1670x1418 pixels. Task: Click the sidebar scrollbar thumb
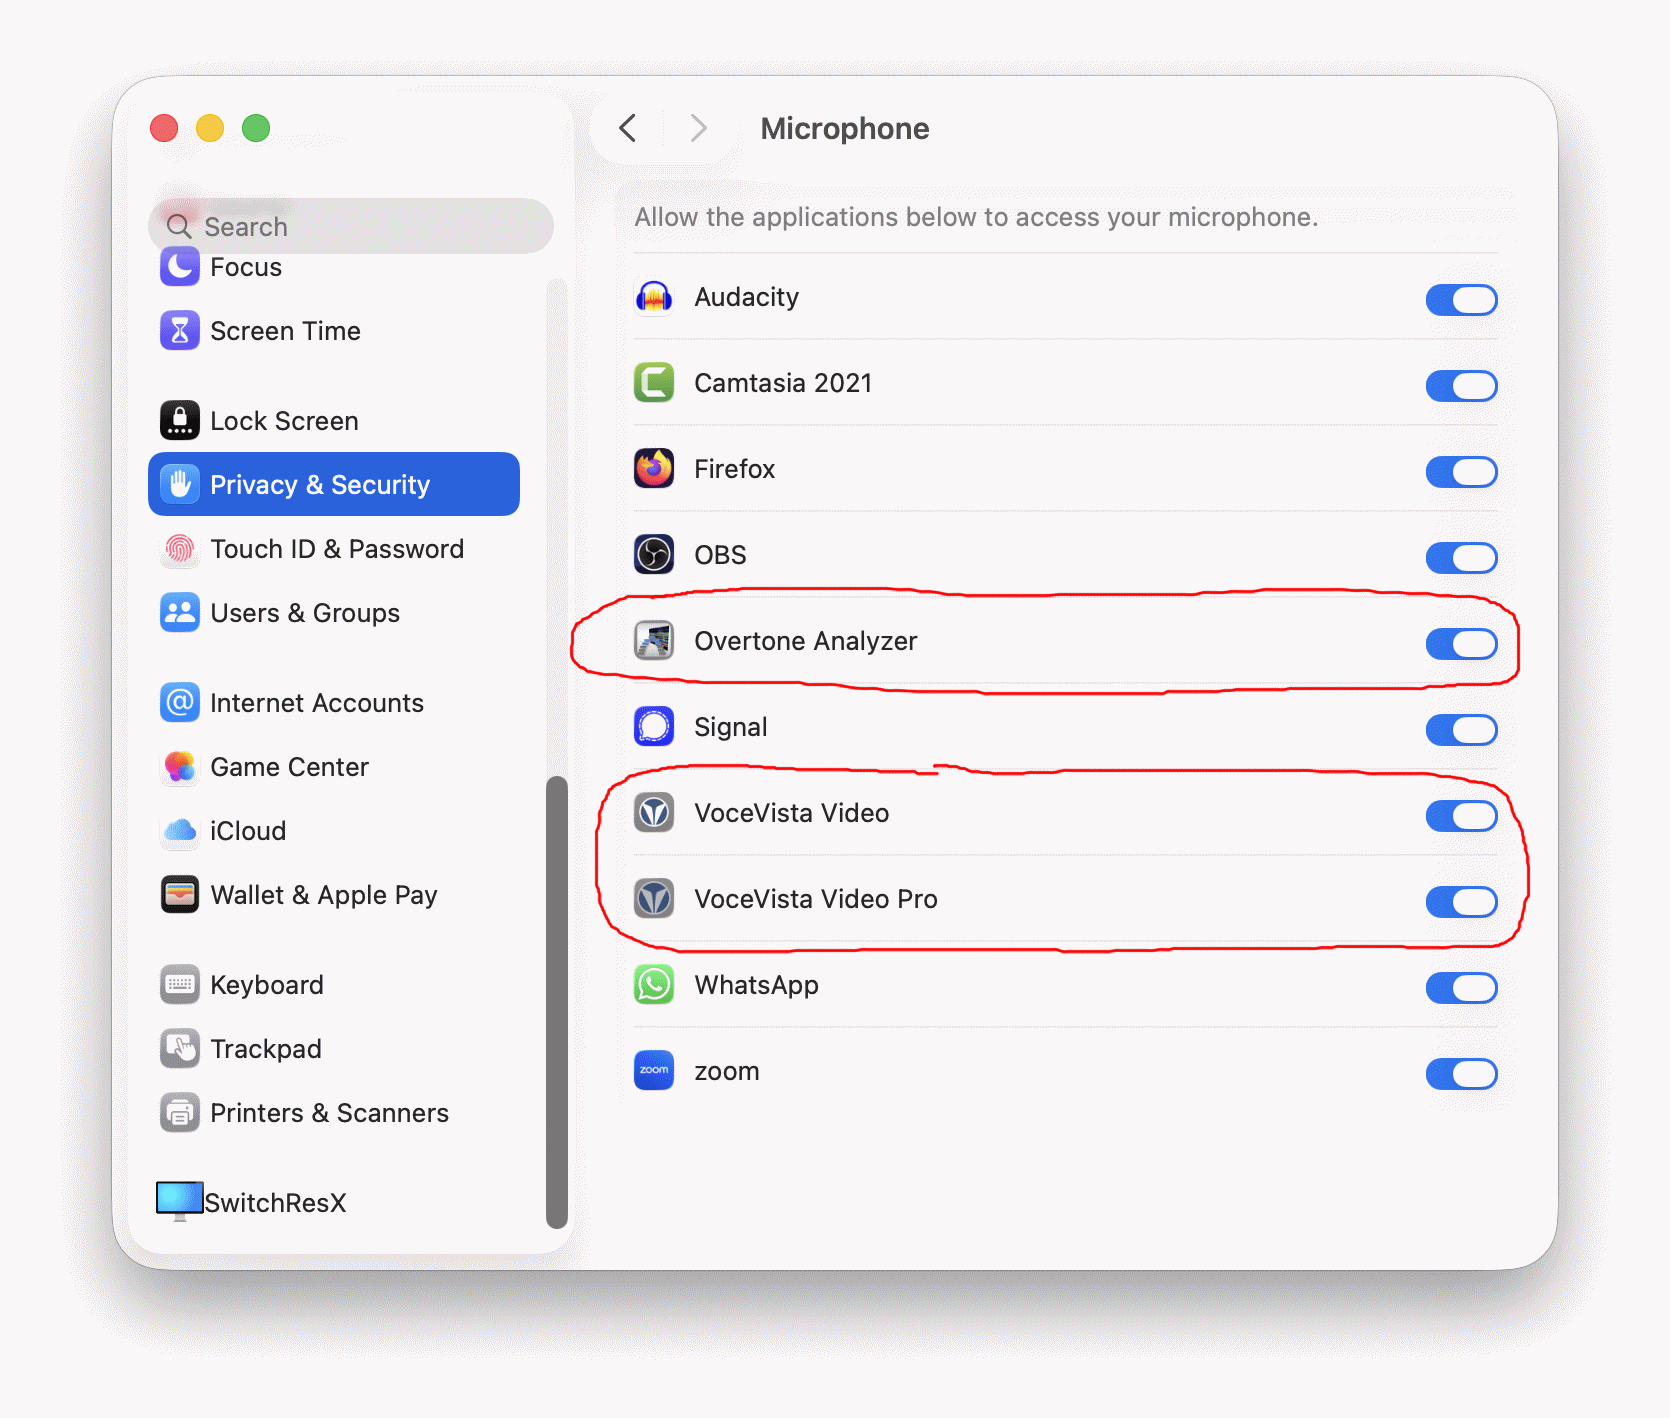557,1000
